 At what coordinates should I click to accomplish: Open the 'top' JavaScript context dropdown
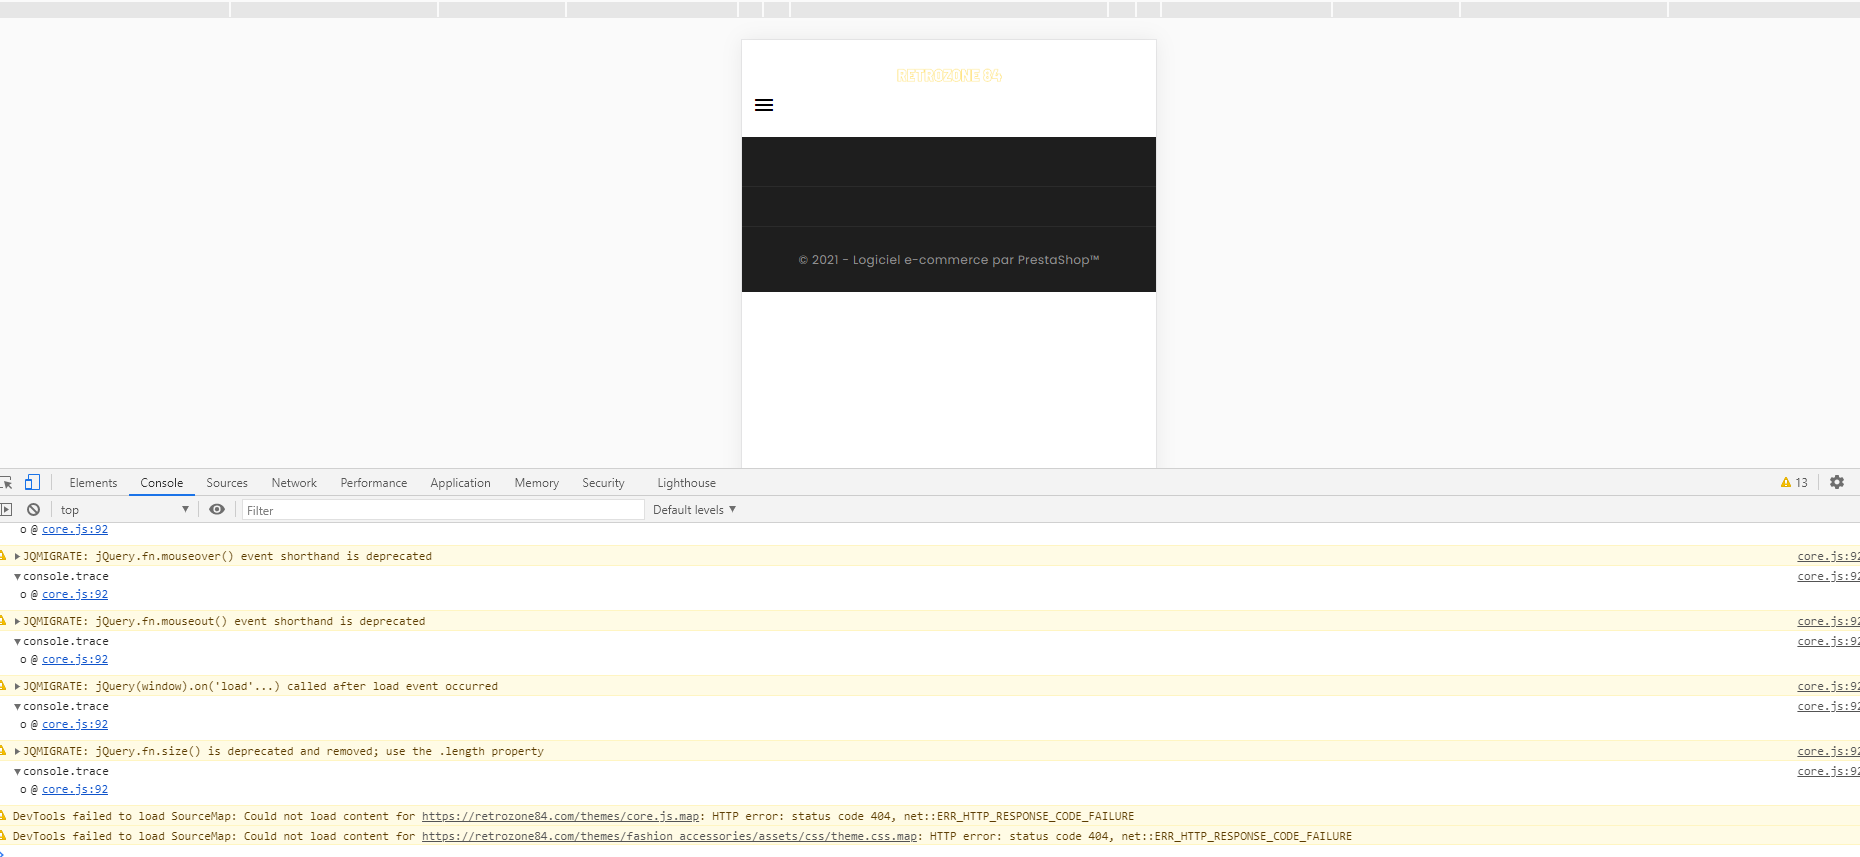(124, 509)
